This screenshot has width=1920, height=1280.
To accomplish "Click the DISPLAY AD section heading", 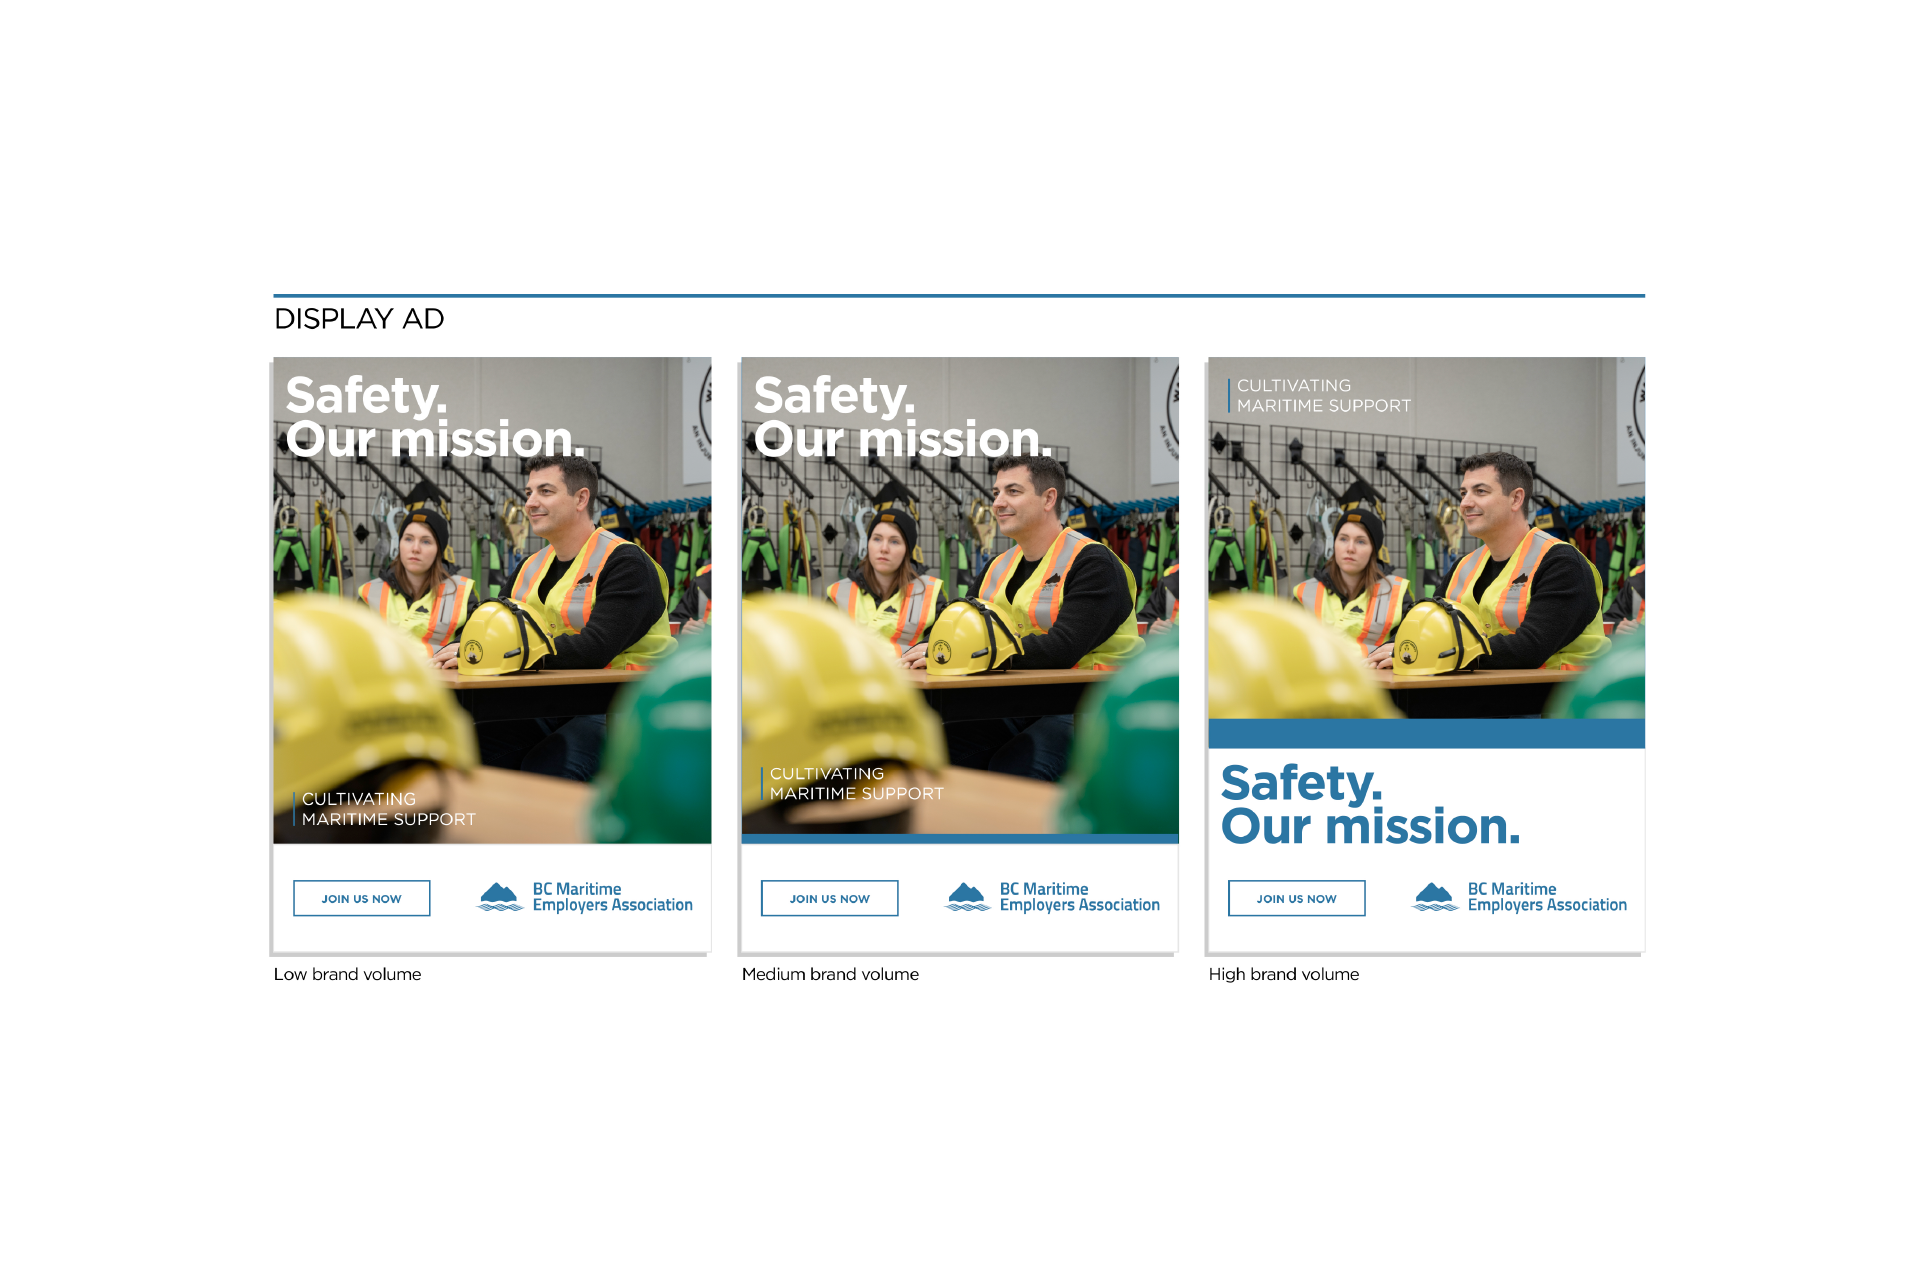I will click(x=359, y=319).
